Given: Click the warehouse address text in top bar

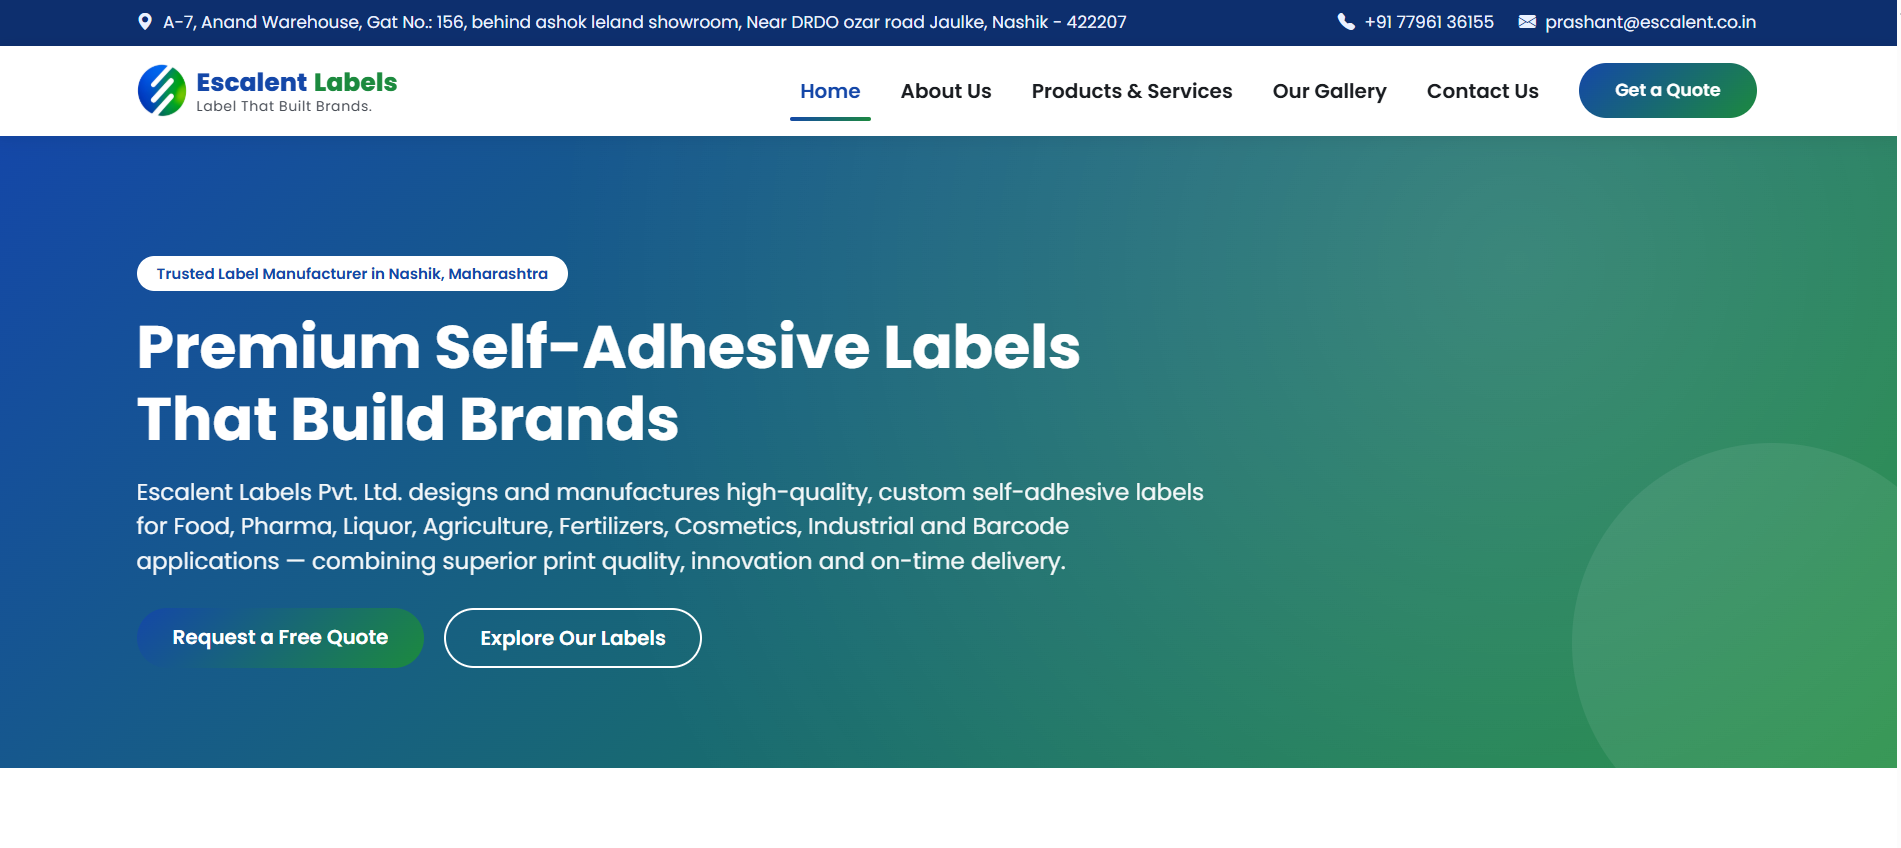Looking at the screenshot, I should 645,22.
